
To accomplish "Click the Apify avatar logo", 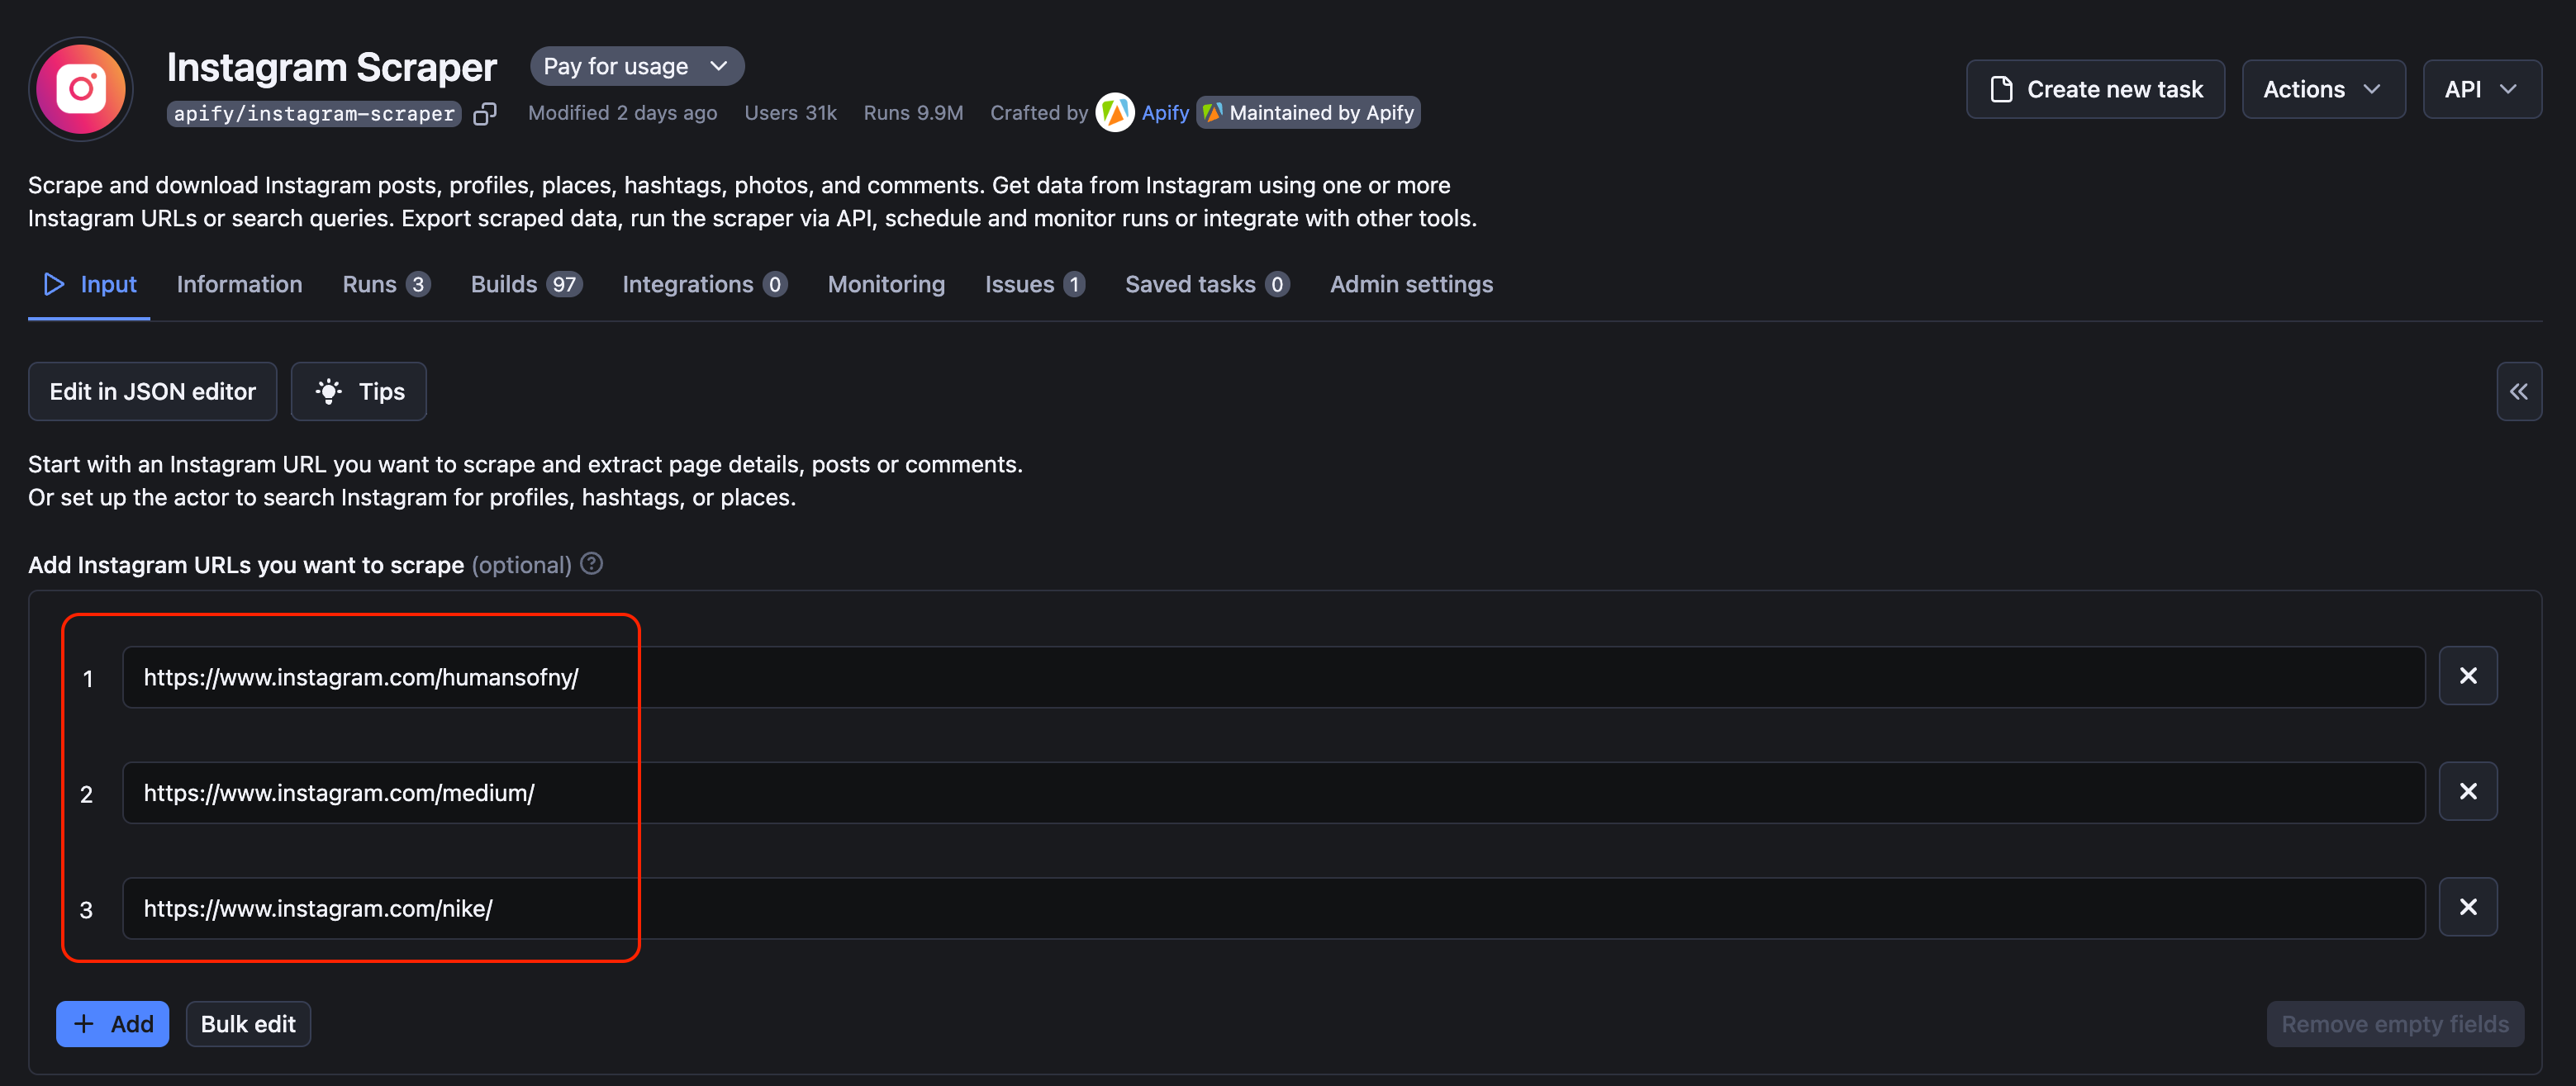I will (x=1114, y=113).
